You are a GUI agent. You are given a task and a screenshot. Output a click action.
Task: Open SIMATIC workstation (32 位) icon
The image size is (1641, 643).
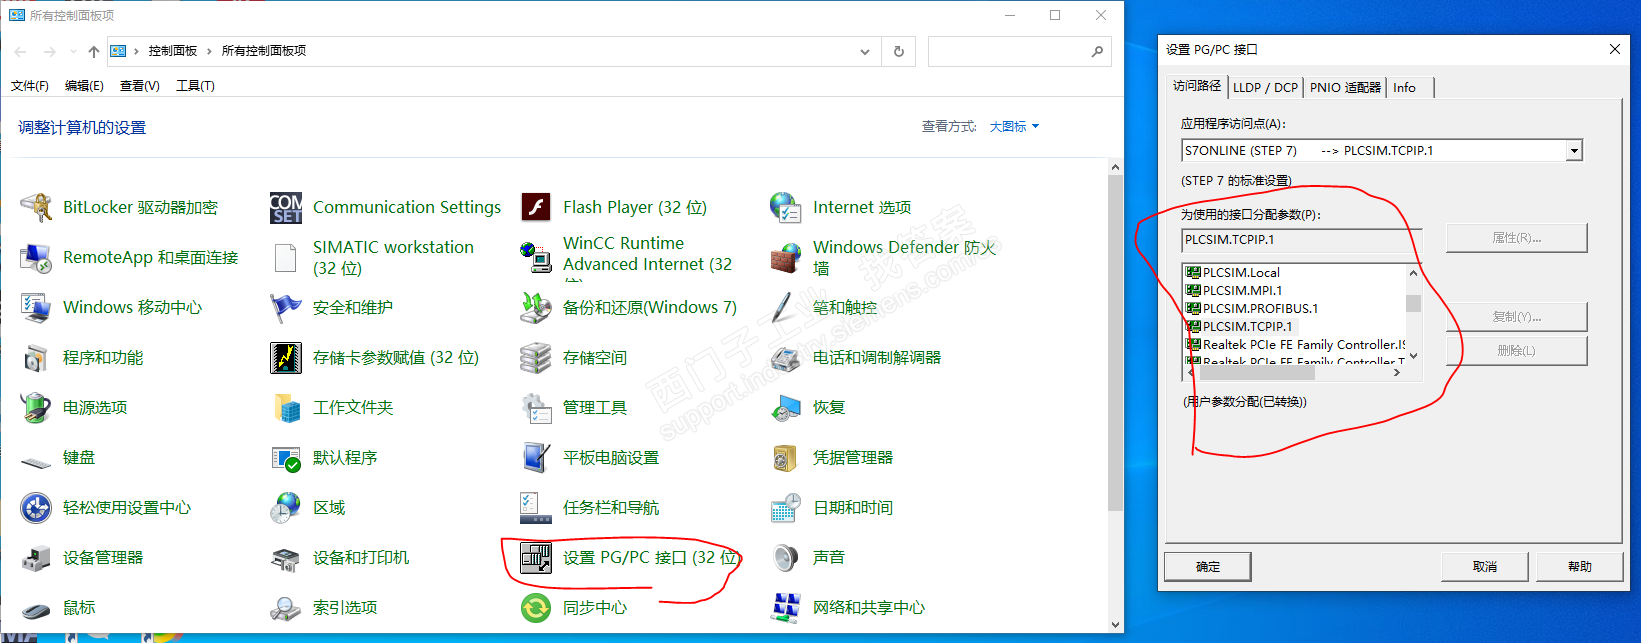point(286,257)
